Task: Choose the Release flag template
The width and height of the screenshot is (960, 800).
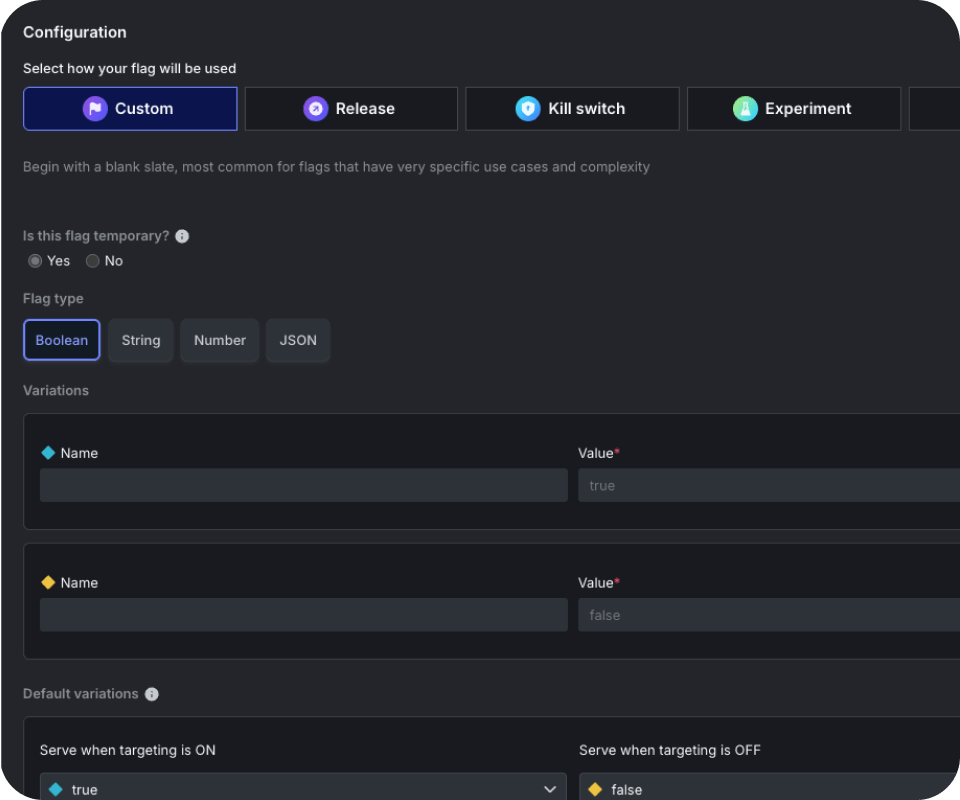Action: coord(351,109)
